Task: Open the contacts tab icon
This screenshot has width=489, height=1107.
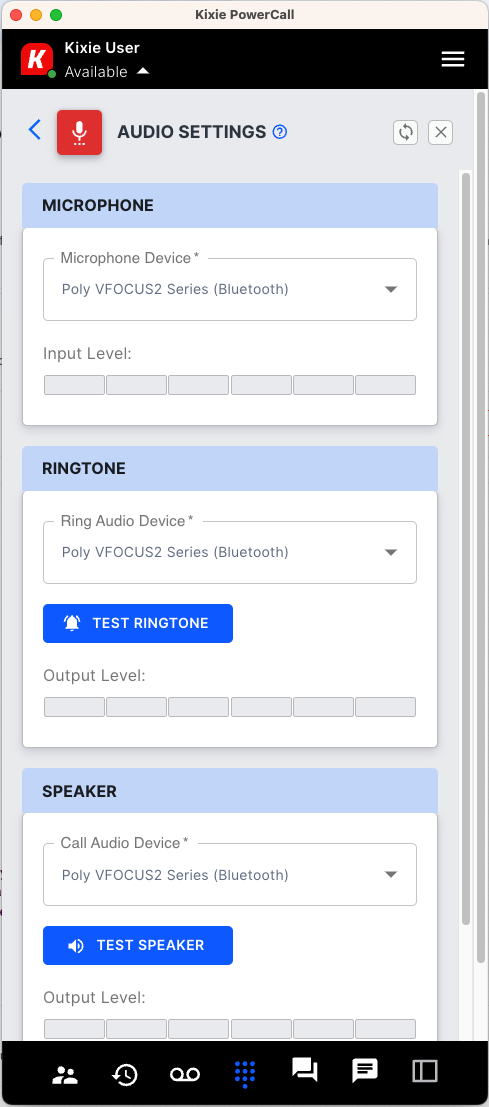Action: (x=66, y=1073)
